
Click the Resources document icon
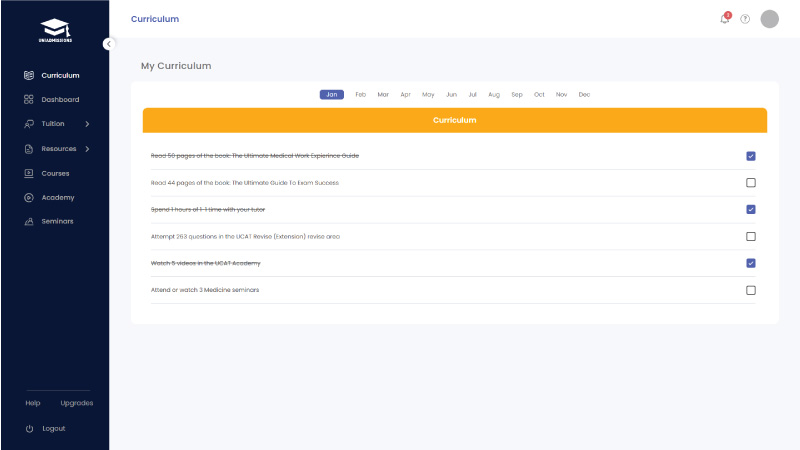[x=29, y=149]
